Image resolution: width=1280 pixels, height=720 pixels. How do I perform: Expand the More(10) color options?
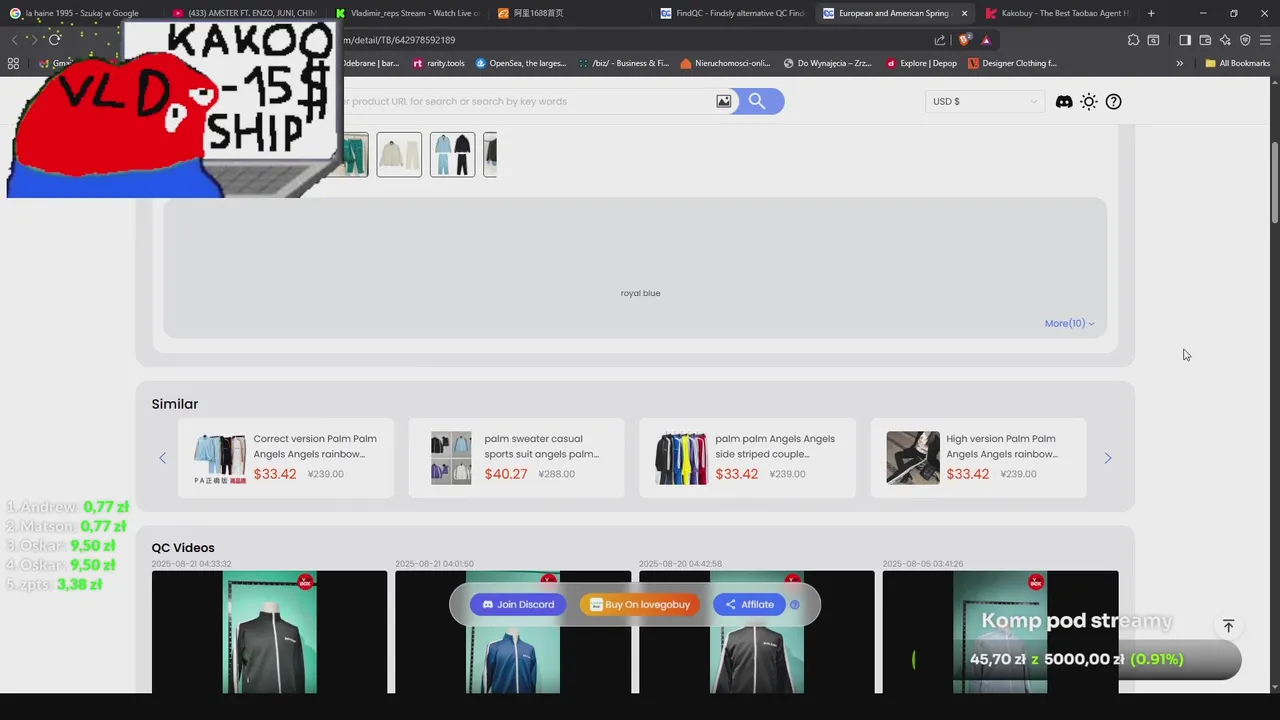point(1070,323)
